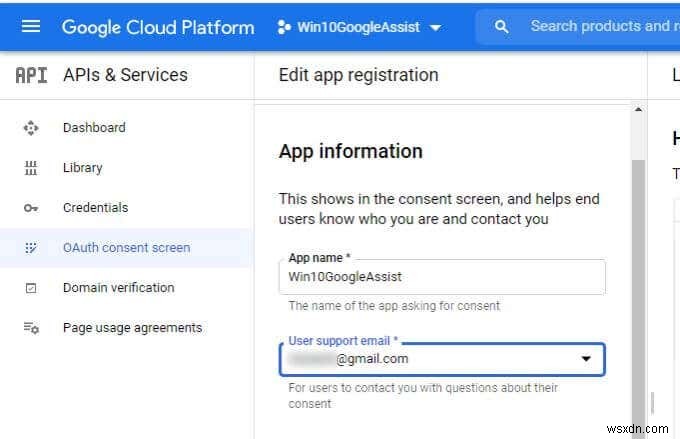This screenshot has width=680, height=439.
Task: Select OAuth consent screen menu item
Action: (126, 248)
